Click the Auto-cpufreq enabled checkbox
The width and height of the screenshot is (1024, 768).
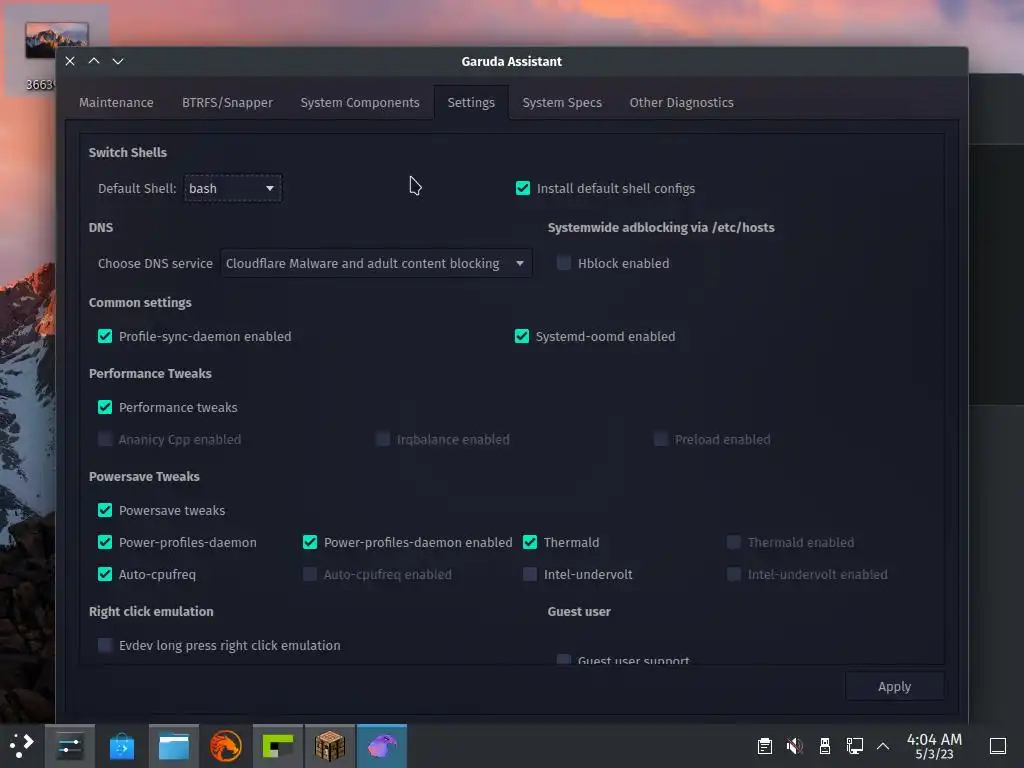point(310,574)
